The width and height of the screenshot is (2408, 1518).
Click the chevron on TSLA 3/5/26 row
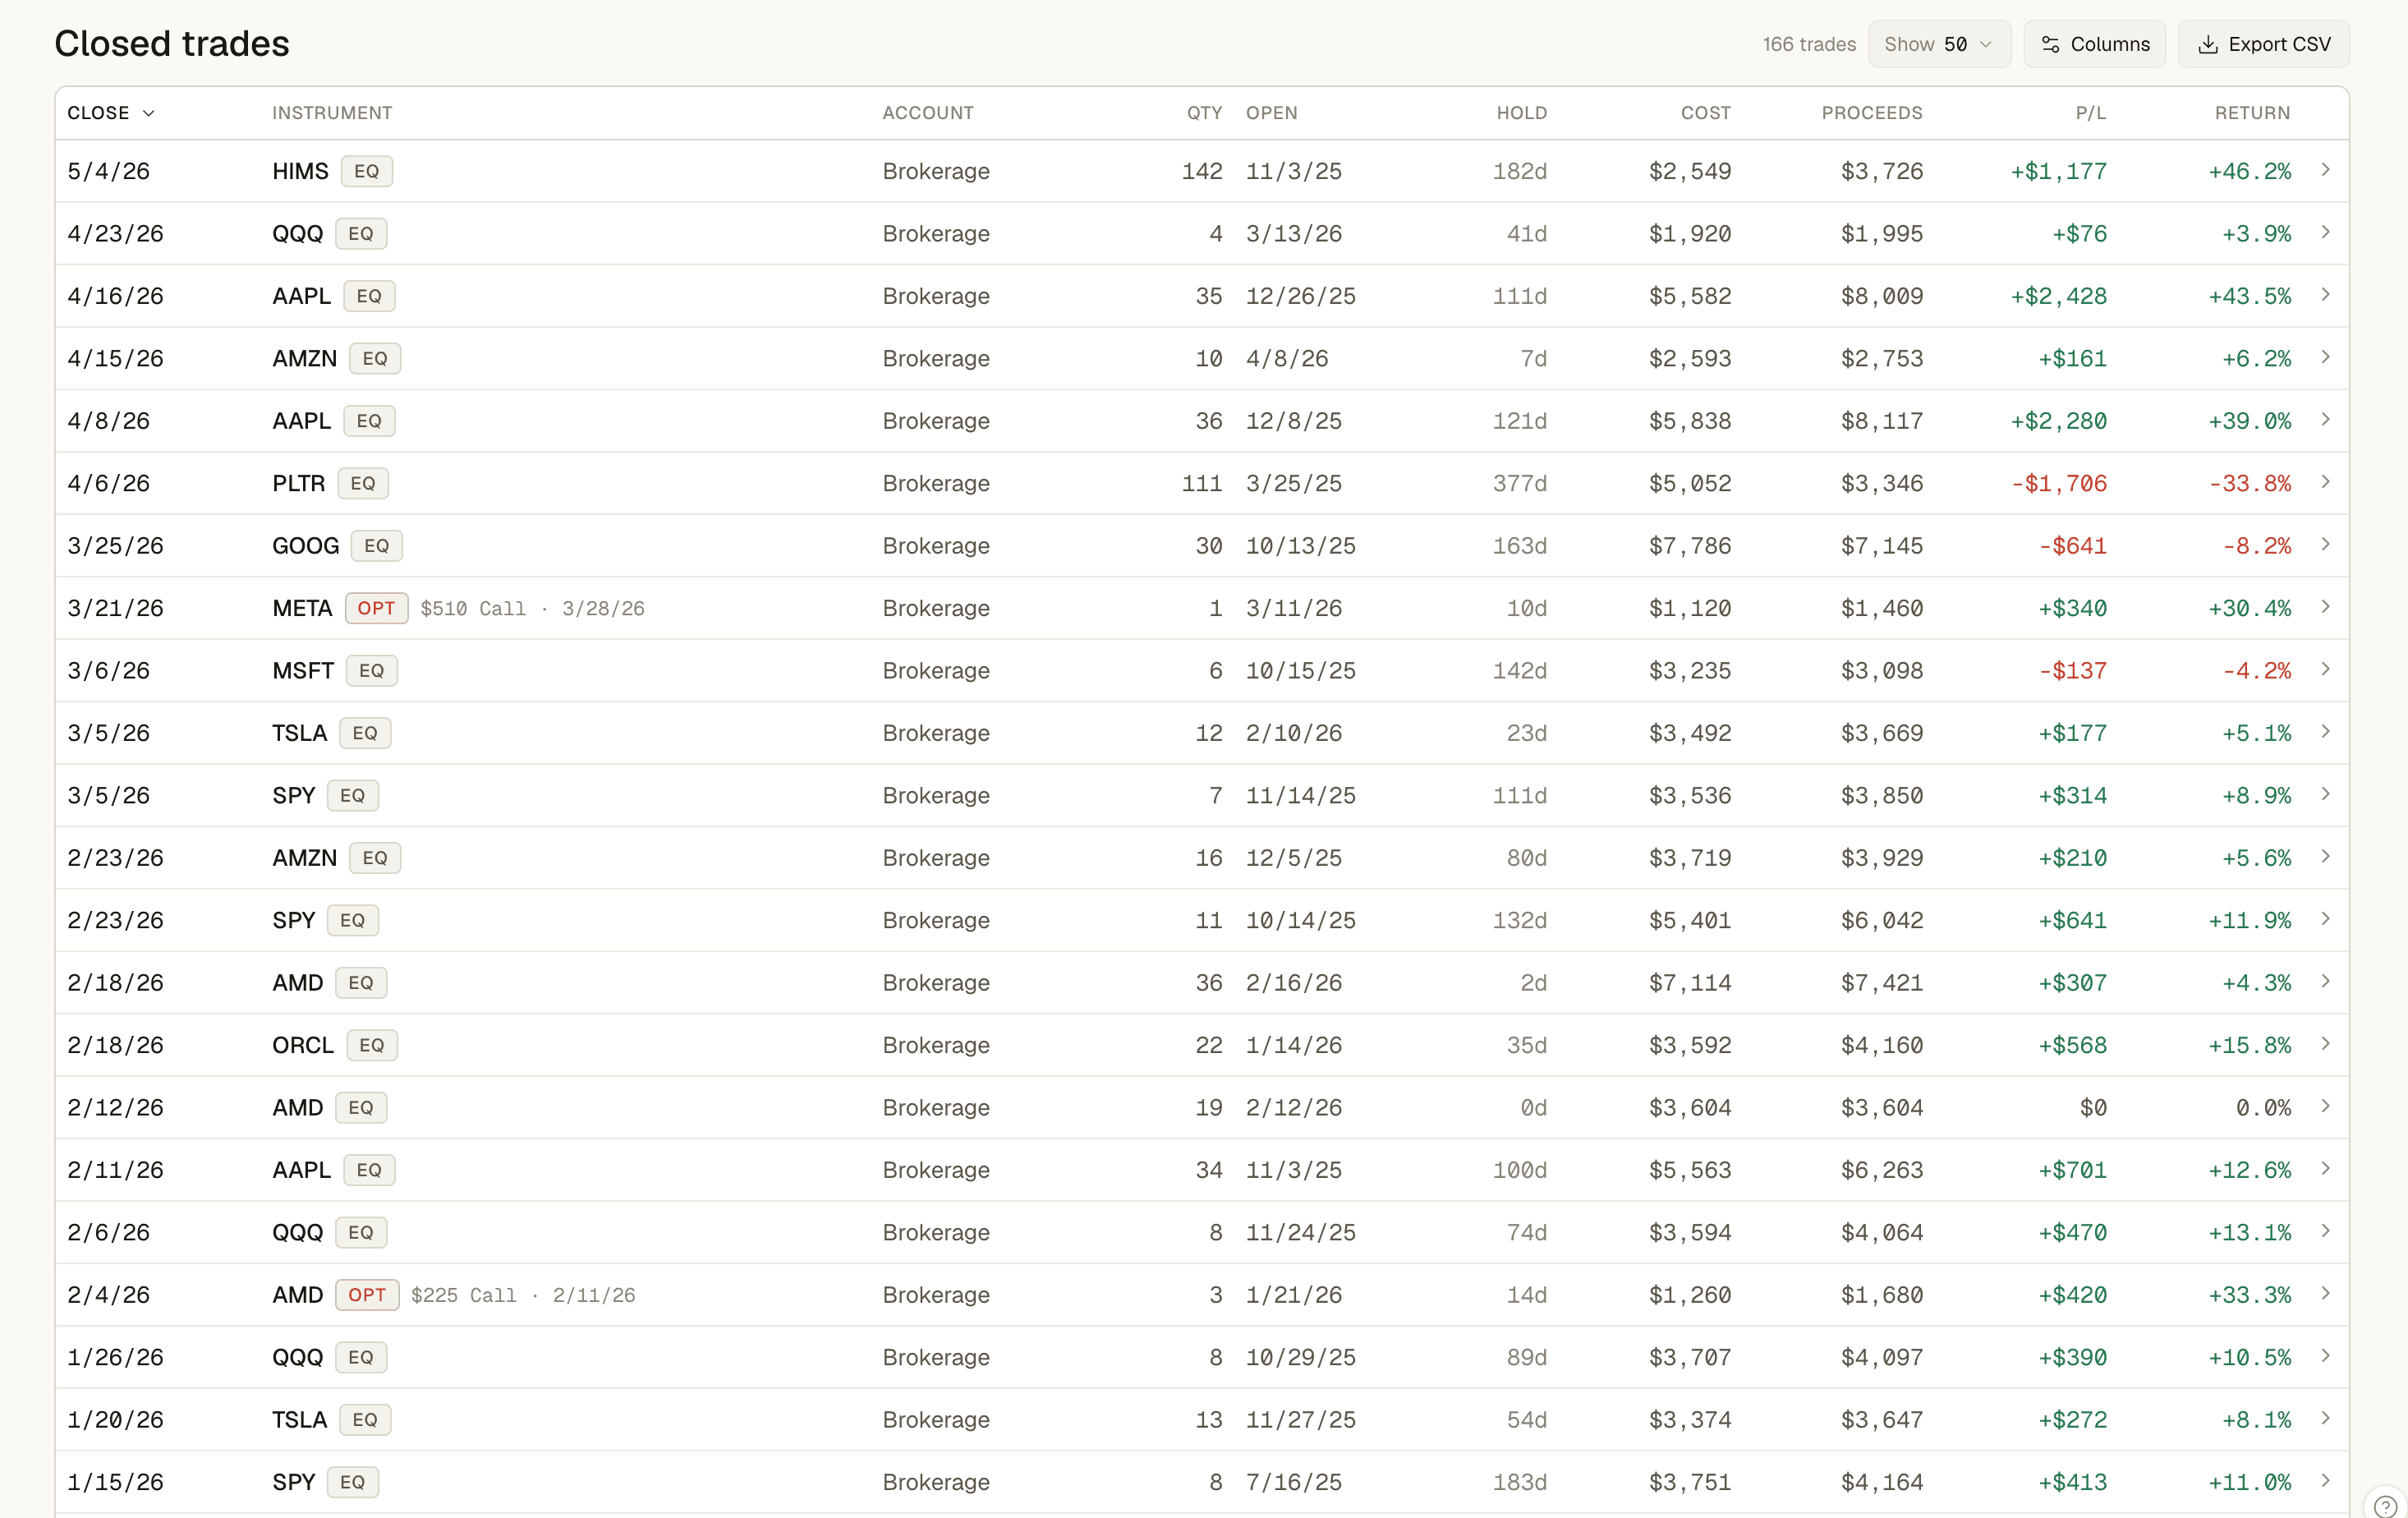(x=2325, y=732)
